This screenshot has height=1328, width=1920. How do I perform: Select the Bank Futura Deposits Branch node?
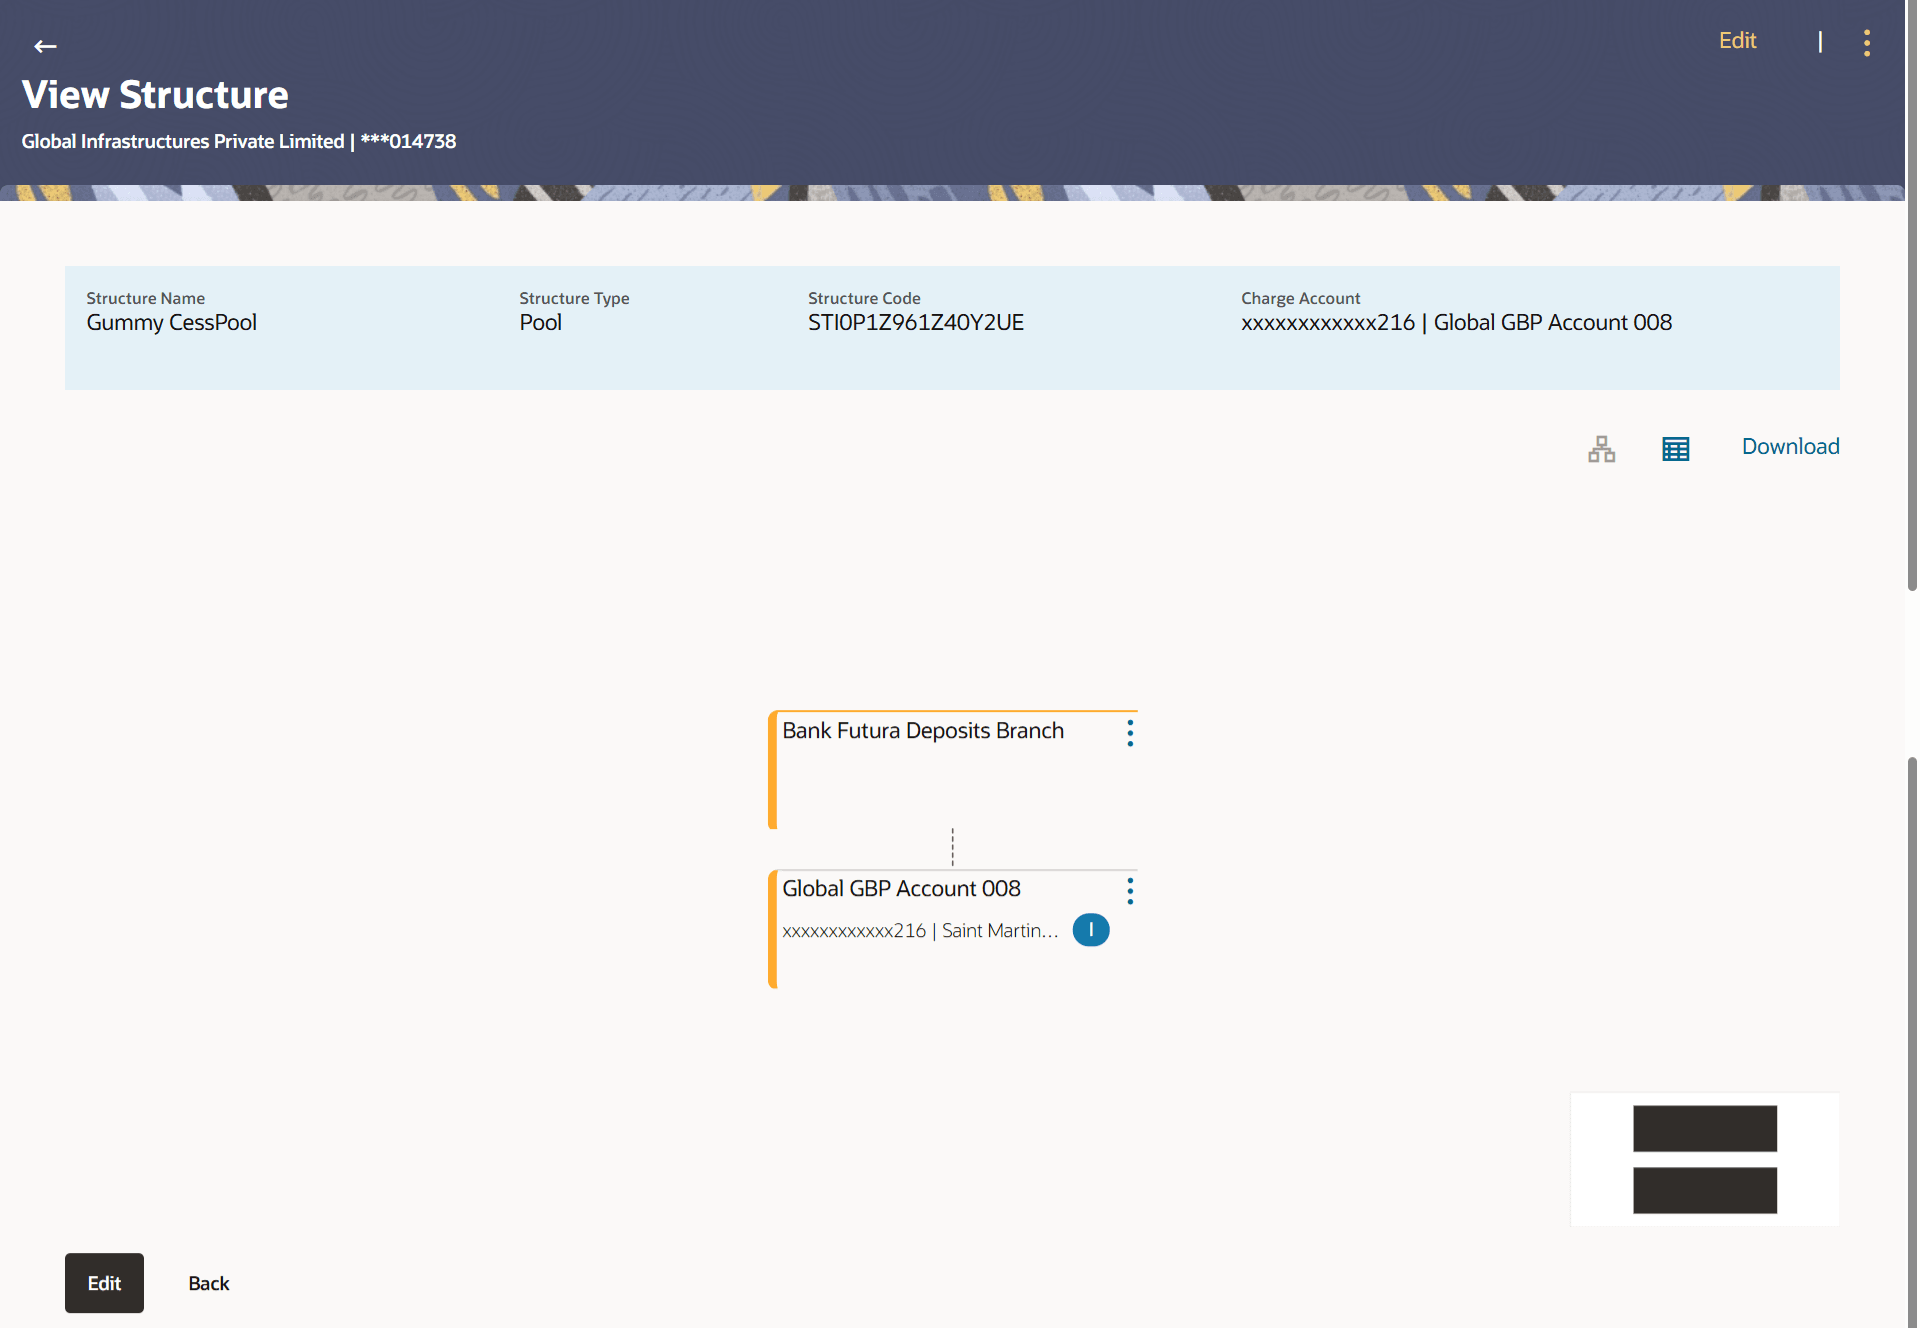922,731
